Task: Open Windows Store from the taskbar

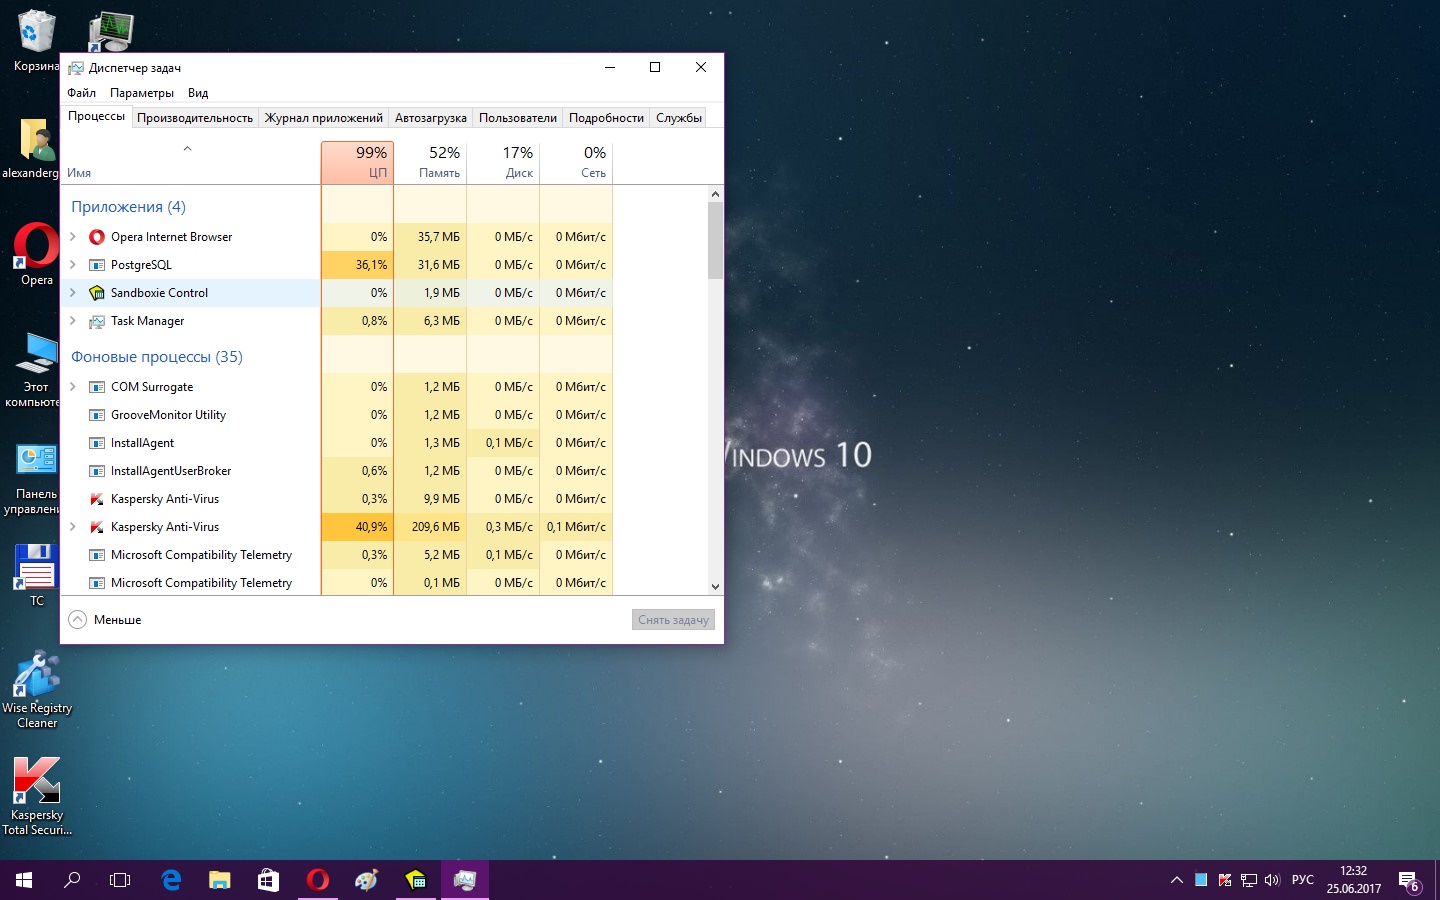Action: click(268, 880)
